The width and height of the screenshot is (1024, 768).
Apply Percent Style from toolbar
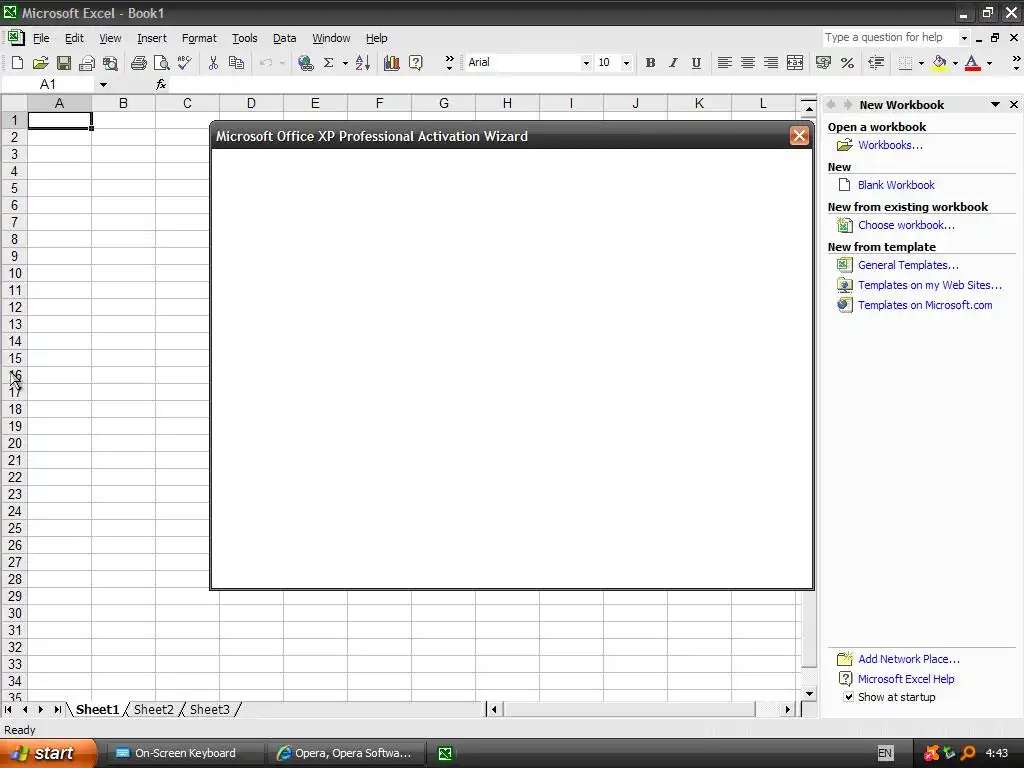(847, 63)
